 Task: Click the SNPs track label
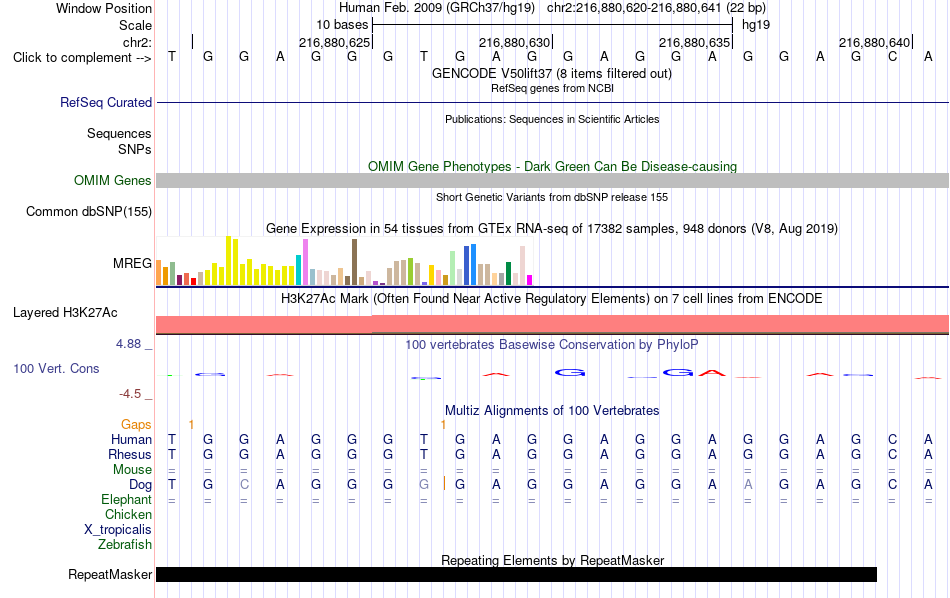click(135, 149)
